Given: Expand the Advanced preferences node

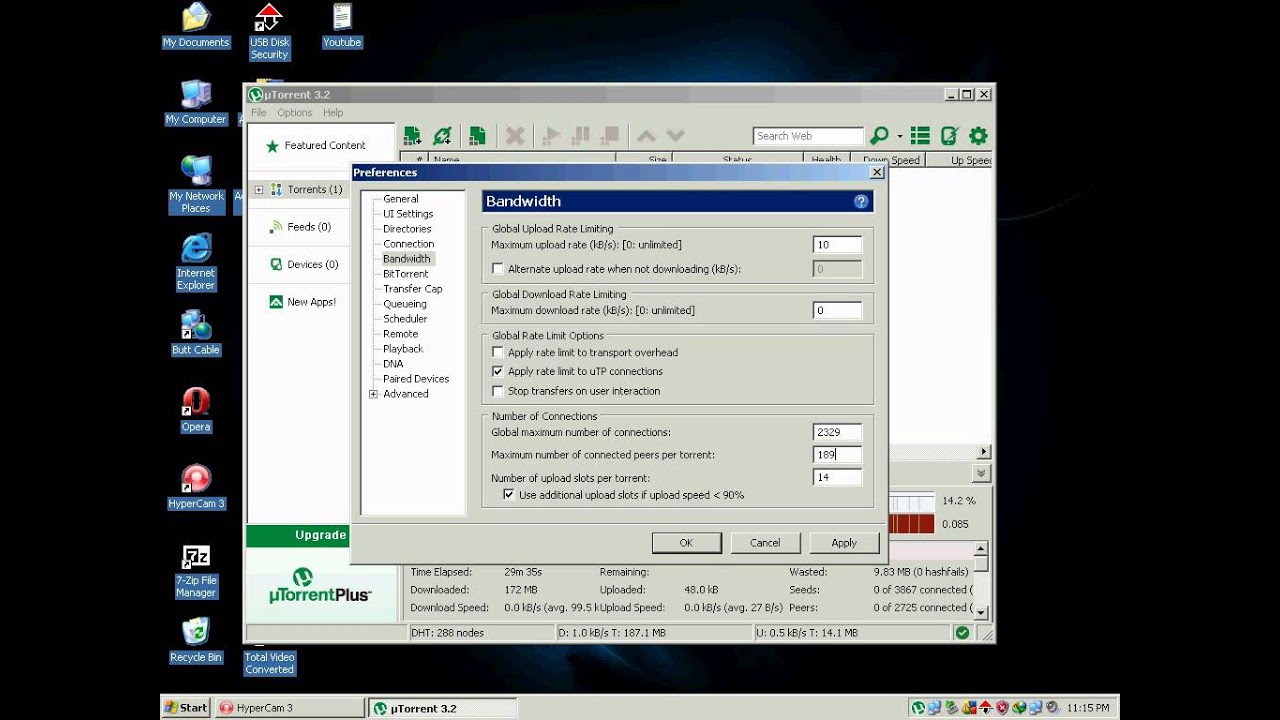Looking at the screenshot, I should pos(373,394).
